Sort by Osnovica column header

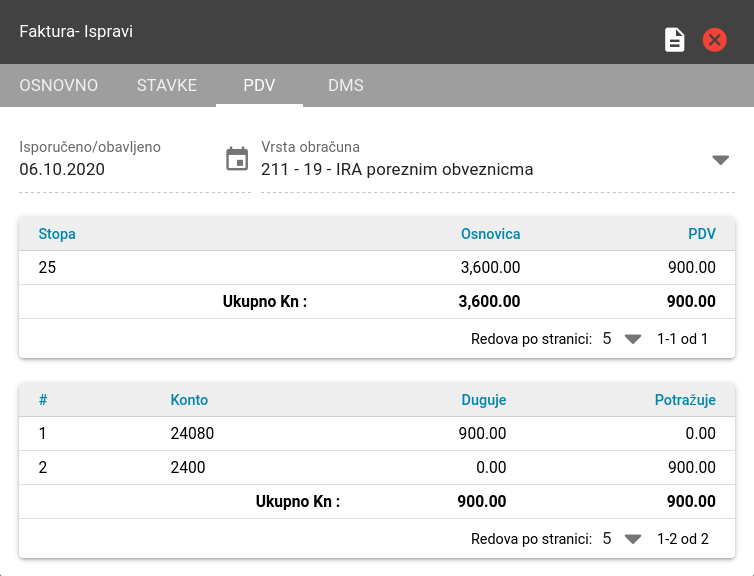490,234
